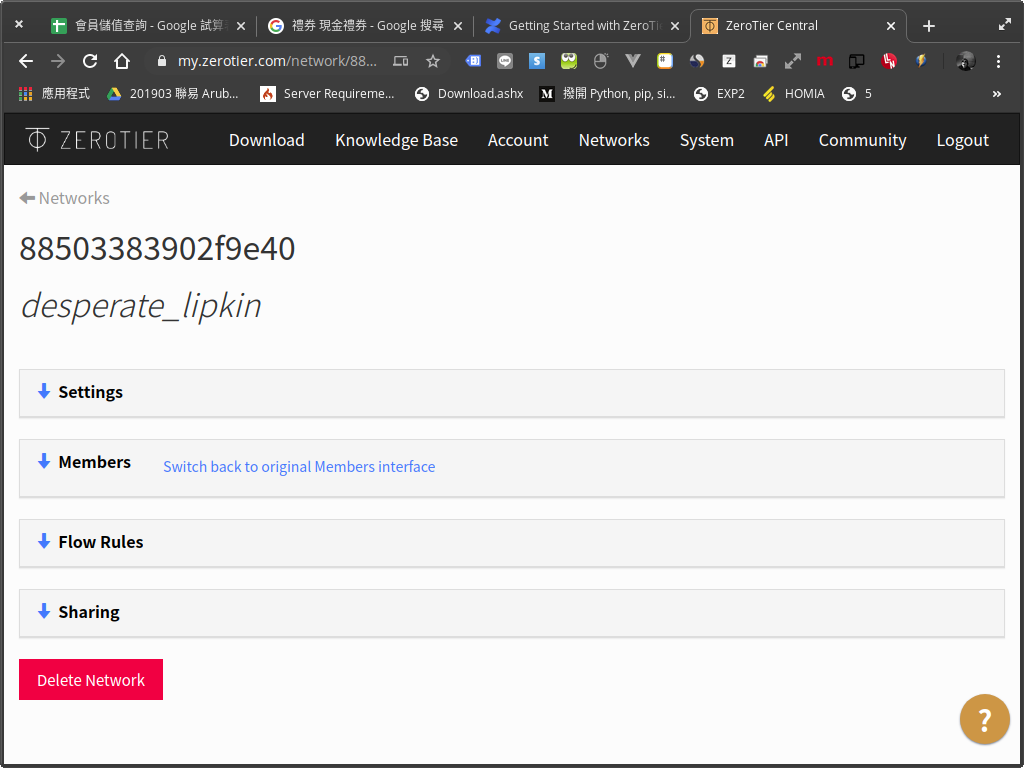Click the green frog extension icon
Viewport: 1024px width, 768px height.
(x=569, y=61)
